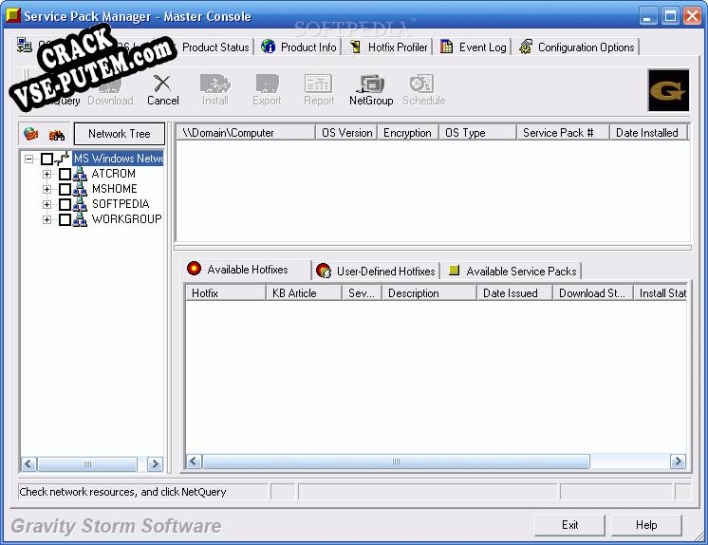This screenshot has width=708, height=545.
Task: Click the title bar application icon
Action: coord(14,14)
